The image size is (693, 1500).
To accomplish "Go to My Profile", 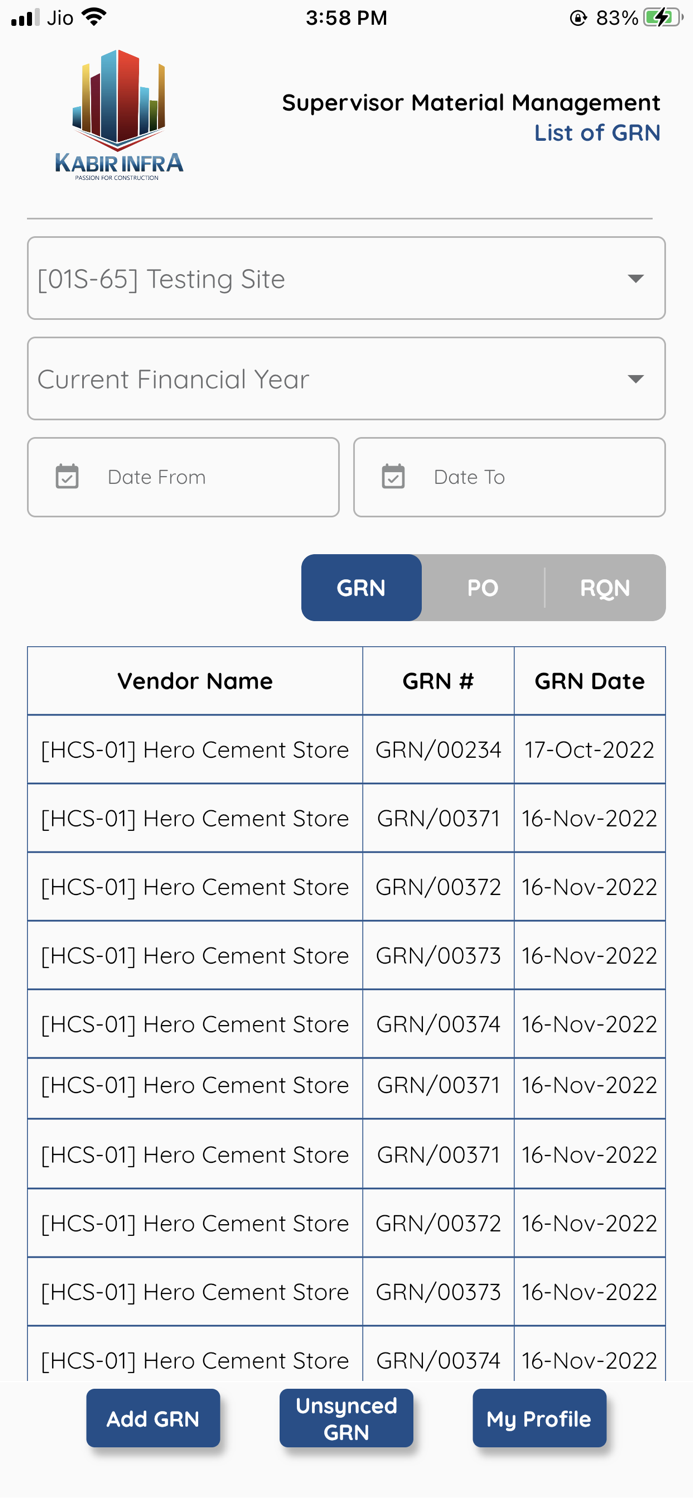I will coord(539,1418).
